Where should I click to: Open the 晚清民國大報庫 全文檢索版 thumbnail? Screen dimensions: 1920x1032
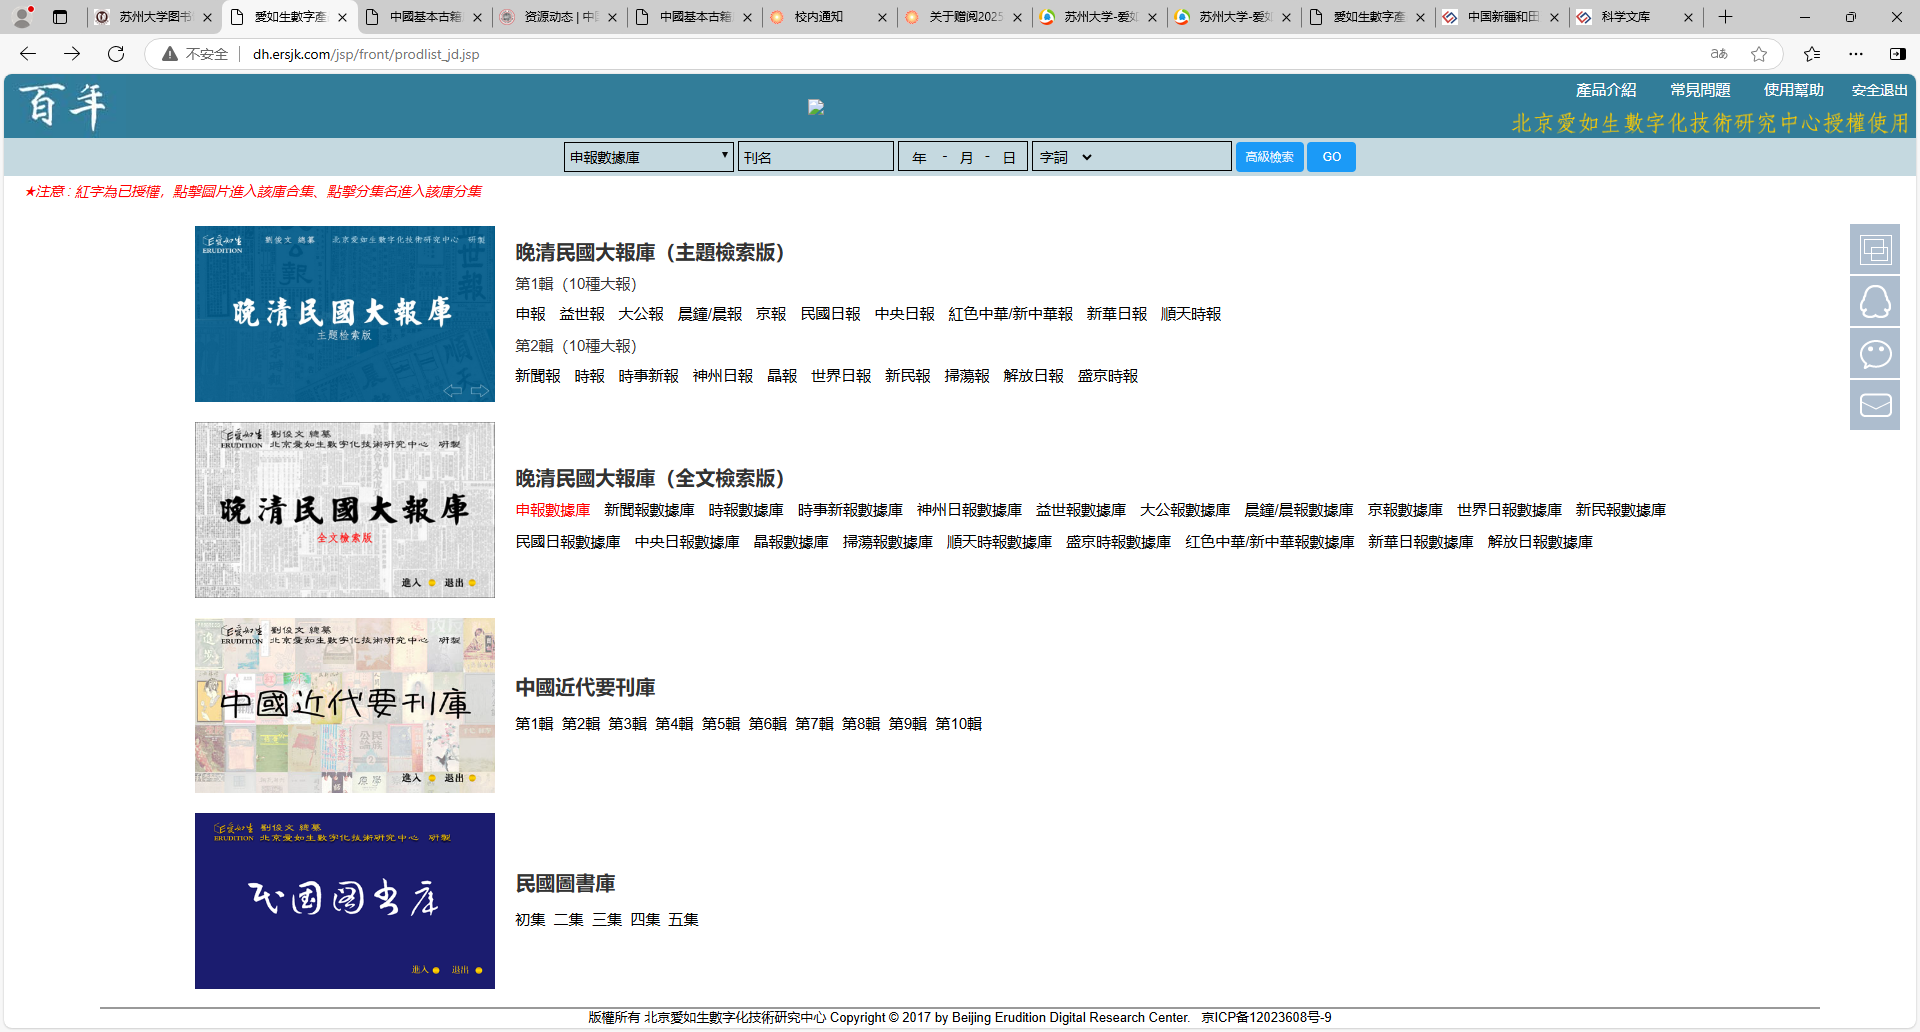tap(345, 510)
